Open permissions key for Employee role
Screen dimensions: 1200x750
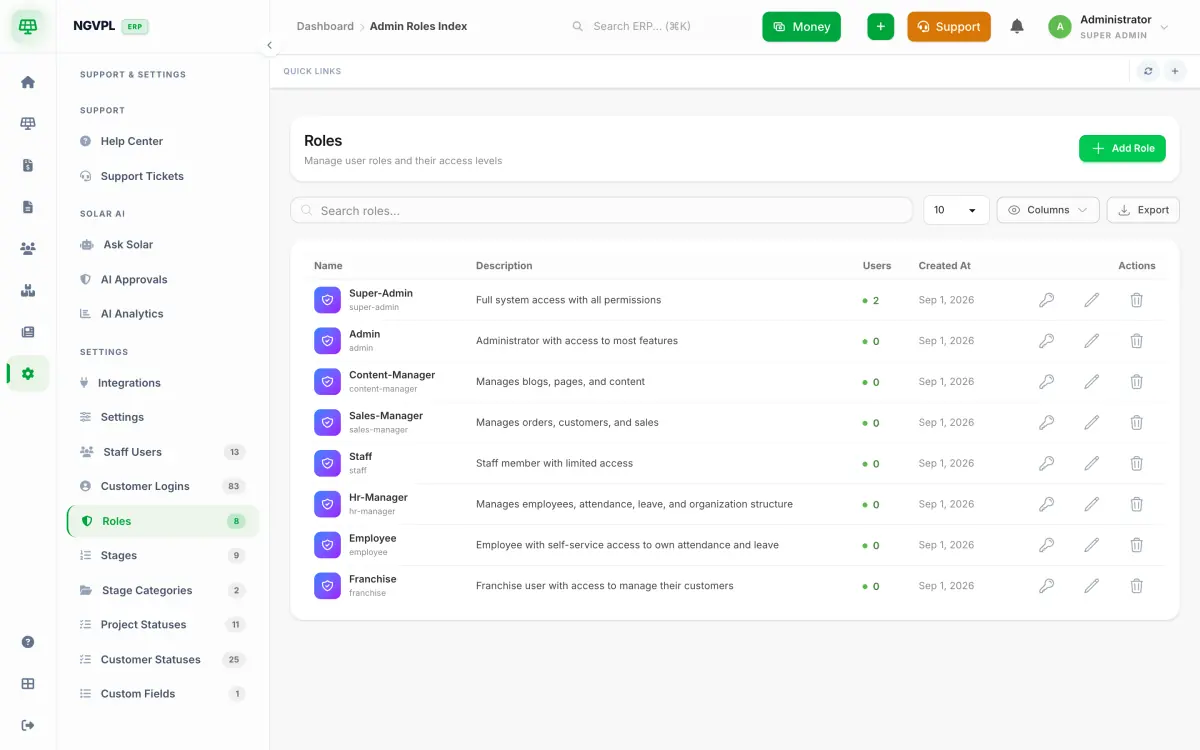coord(1046,545)
